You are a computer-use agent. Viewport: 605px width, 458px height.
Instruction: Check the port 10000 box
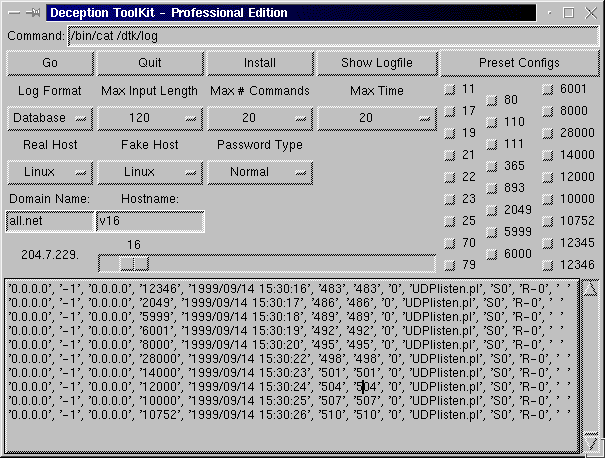[x=548, y=199]
